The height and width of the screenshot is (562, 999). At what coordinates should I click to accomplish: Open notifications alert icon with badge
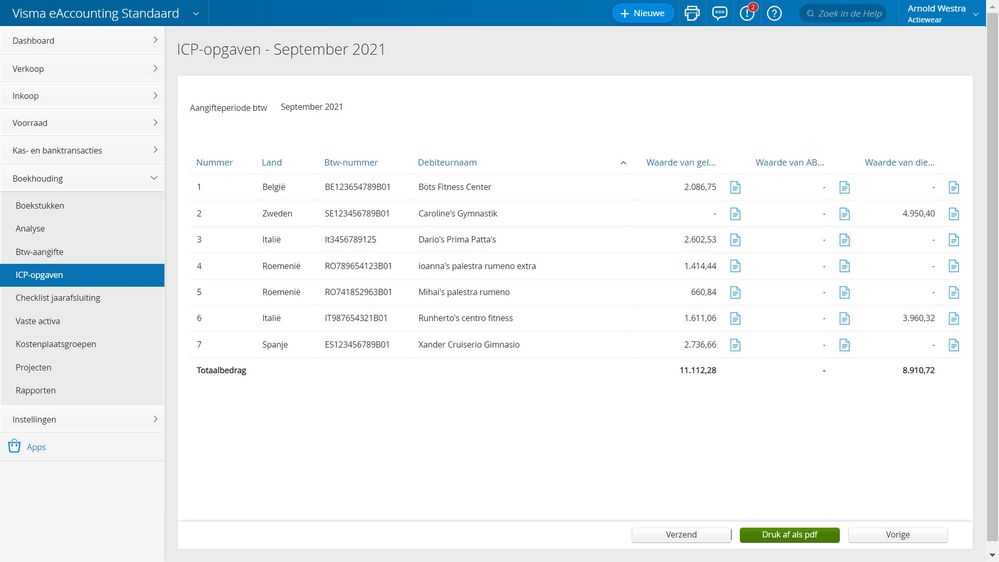(x=747, y=13)
